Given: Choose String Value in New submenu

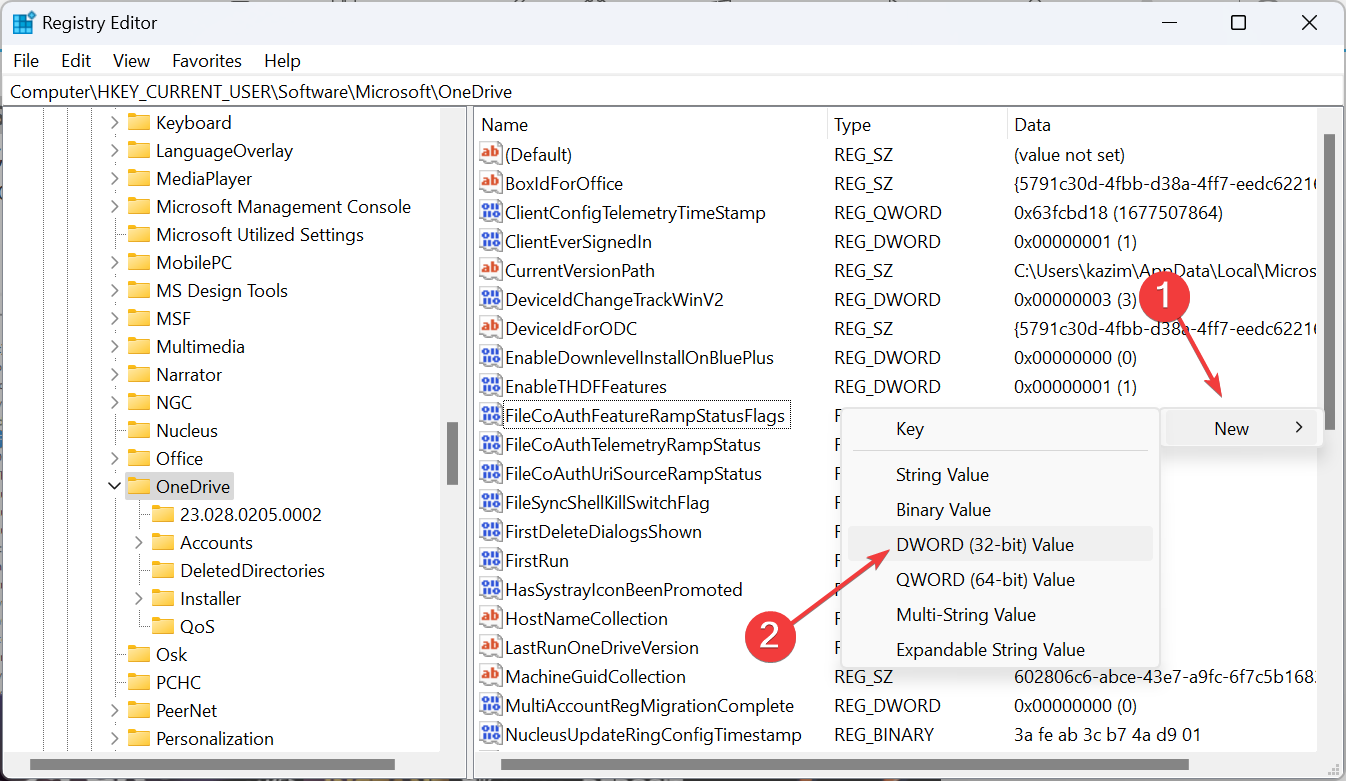Looking at the screenshot, I should coord(1000,475).
